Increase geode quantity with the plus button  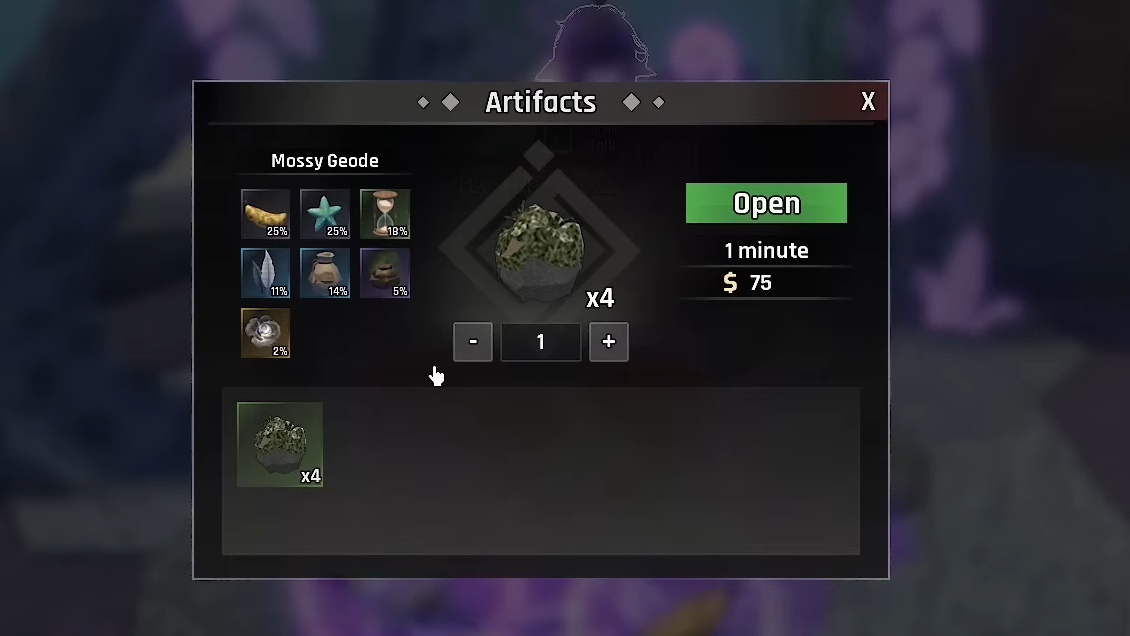[609, 341]
